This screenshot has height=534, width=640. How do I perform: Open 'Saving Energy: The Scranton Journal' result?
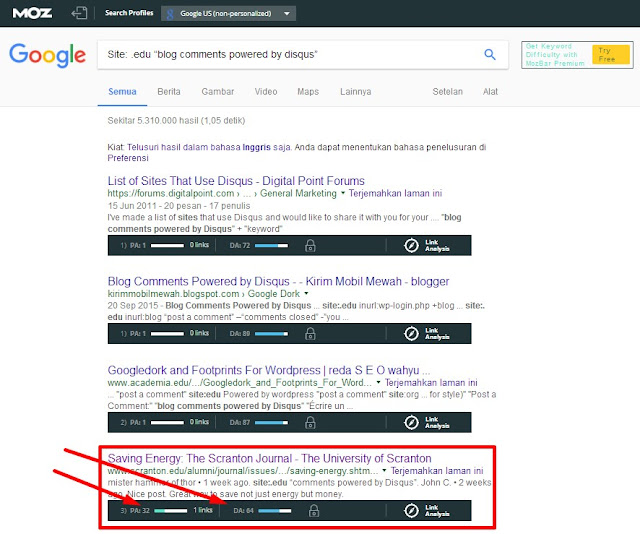point(269,458)
